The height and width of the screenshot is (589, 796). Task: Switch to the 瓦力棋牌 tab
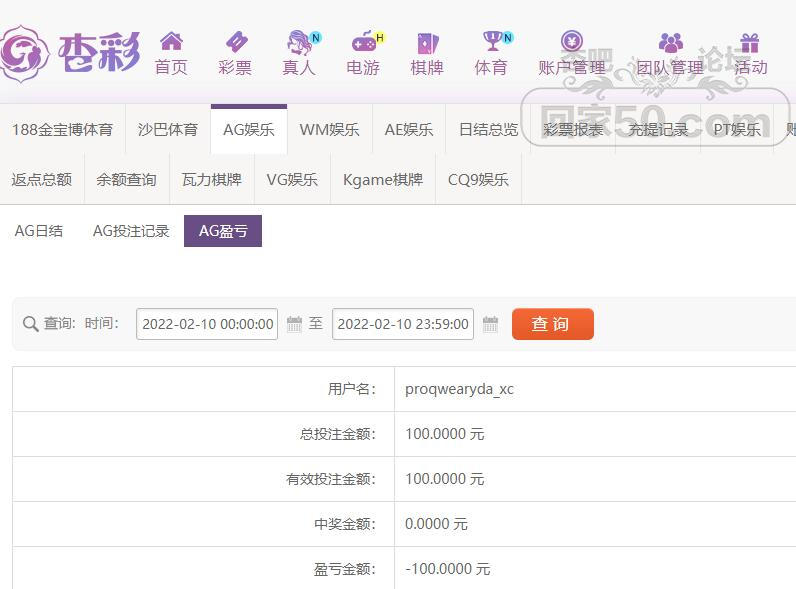(x=212, y=179)
